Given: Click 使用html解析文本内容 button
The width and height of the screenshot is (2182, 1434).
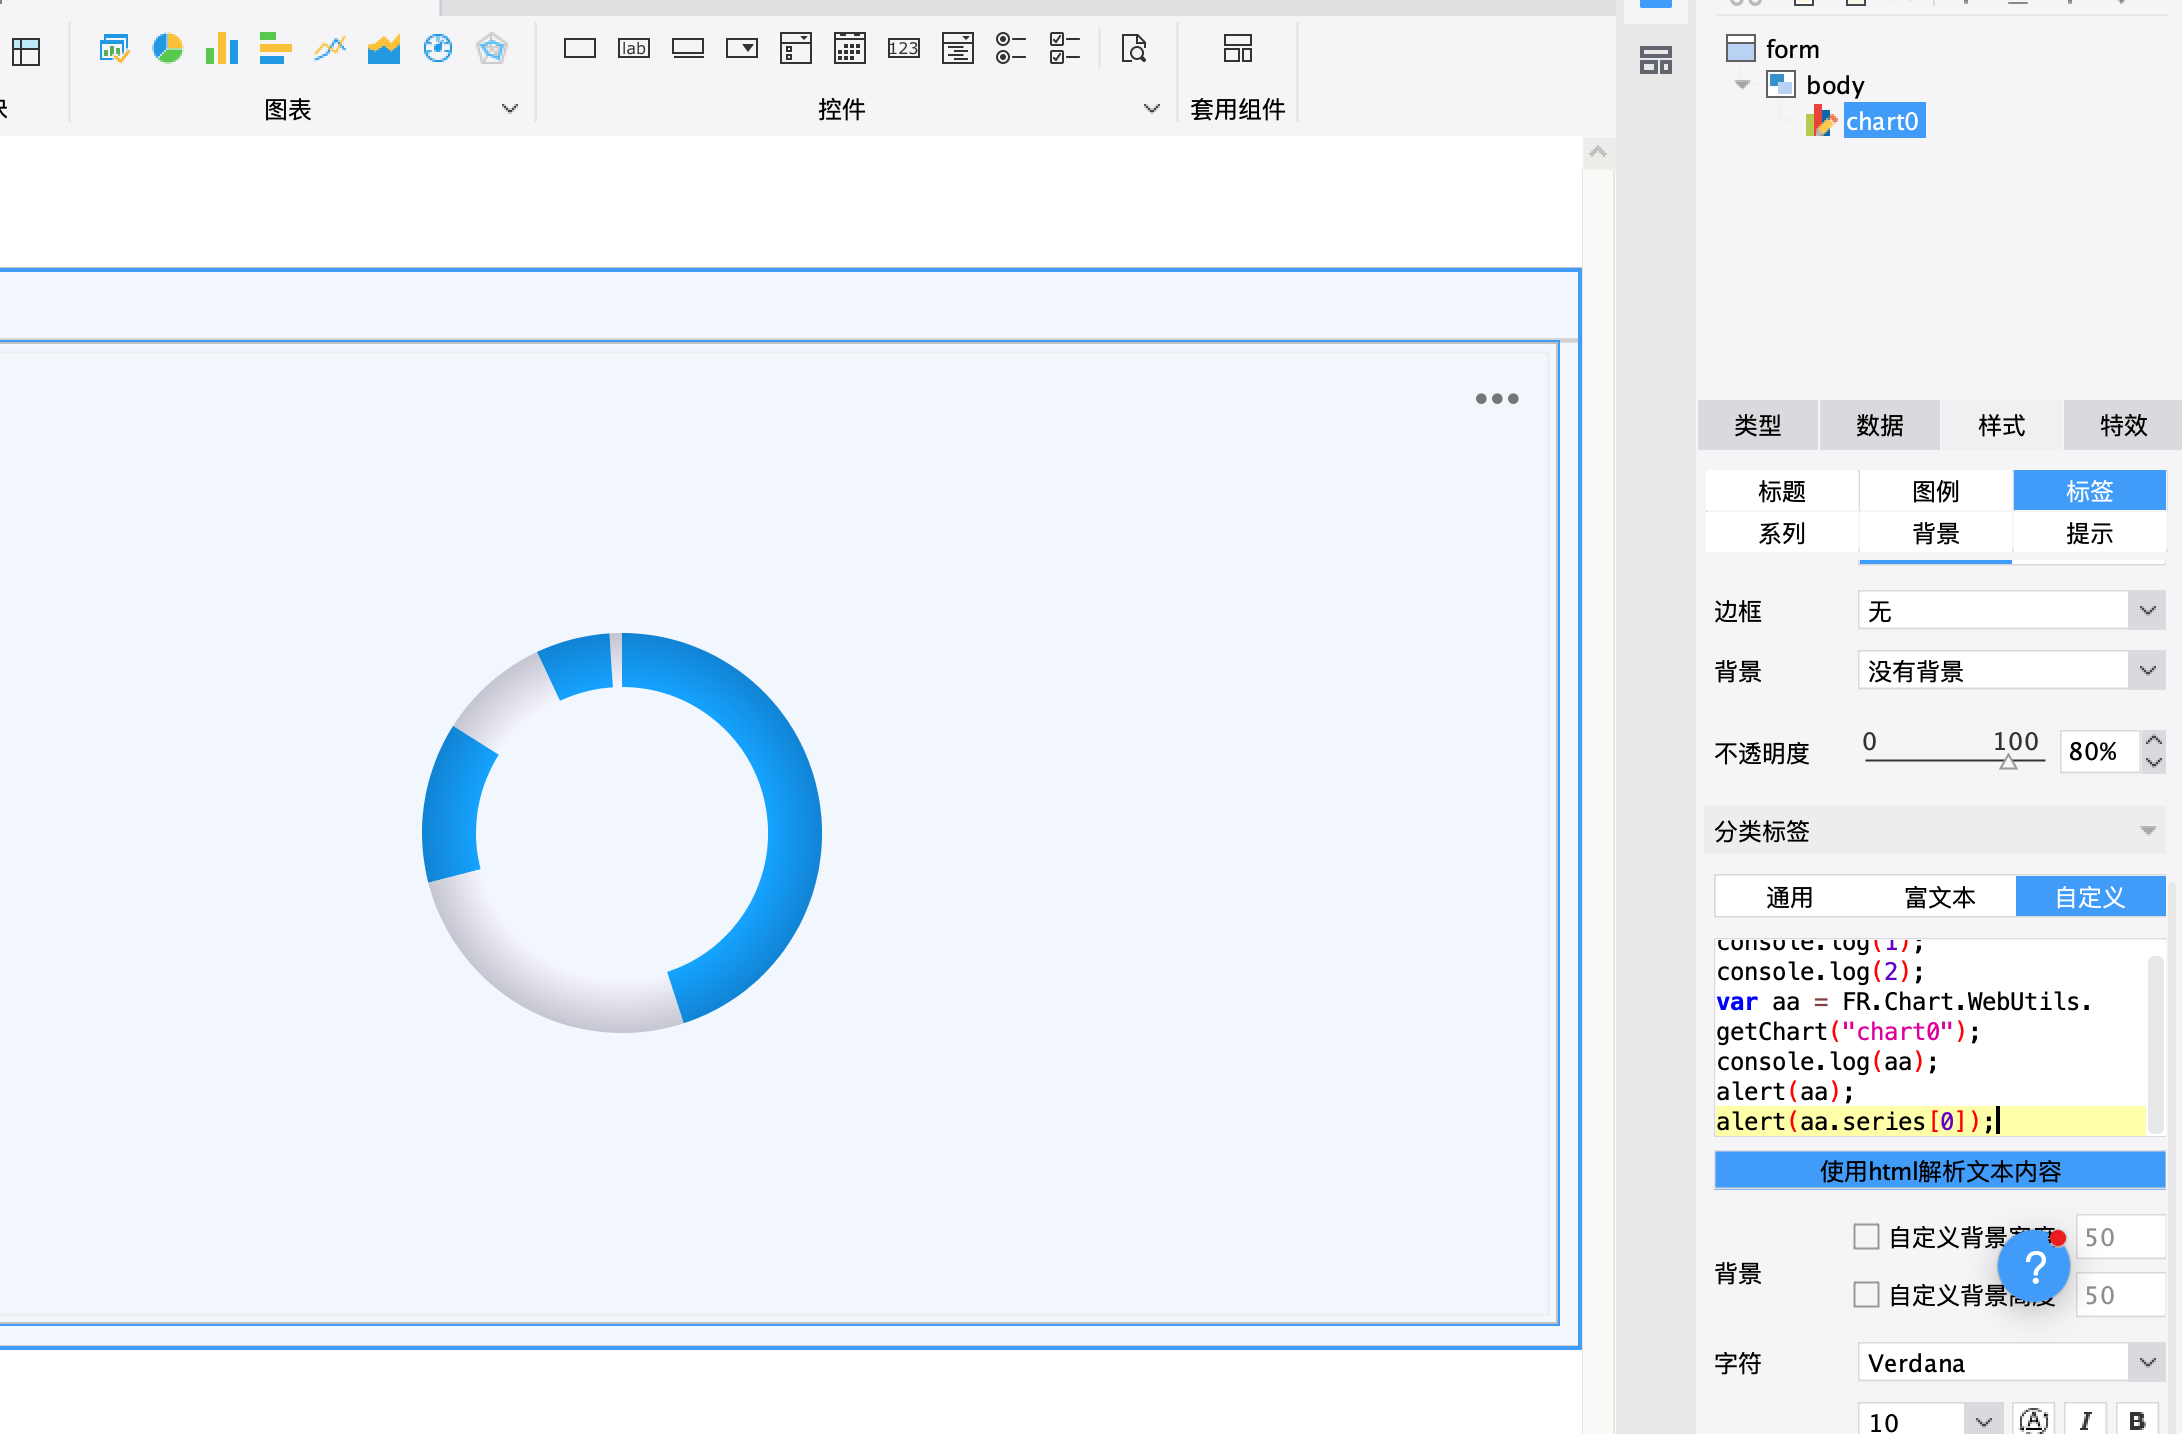Looking at the screenshot, I should [1940, 1171].
